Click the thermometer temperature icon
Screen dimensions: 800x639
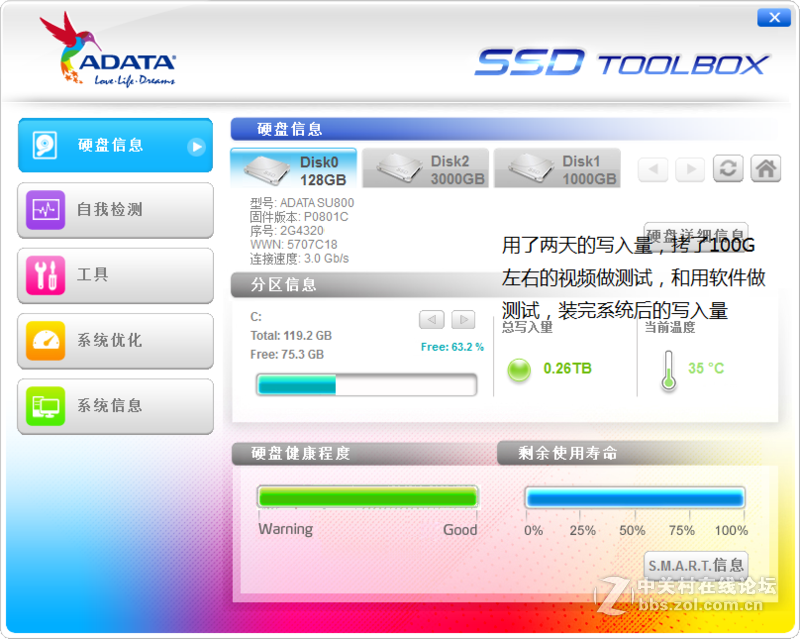(x=668, y=371)
